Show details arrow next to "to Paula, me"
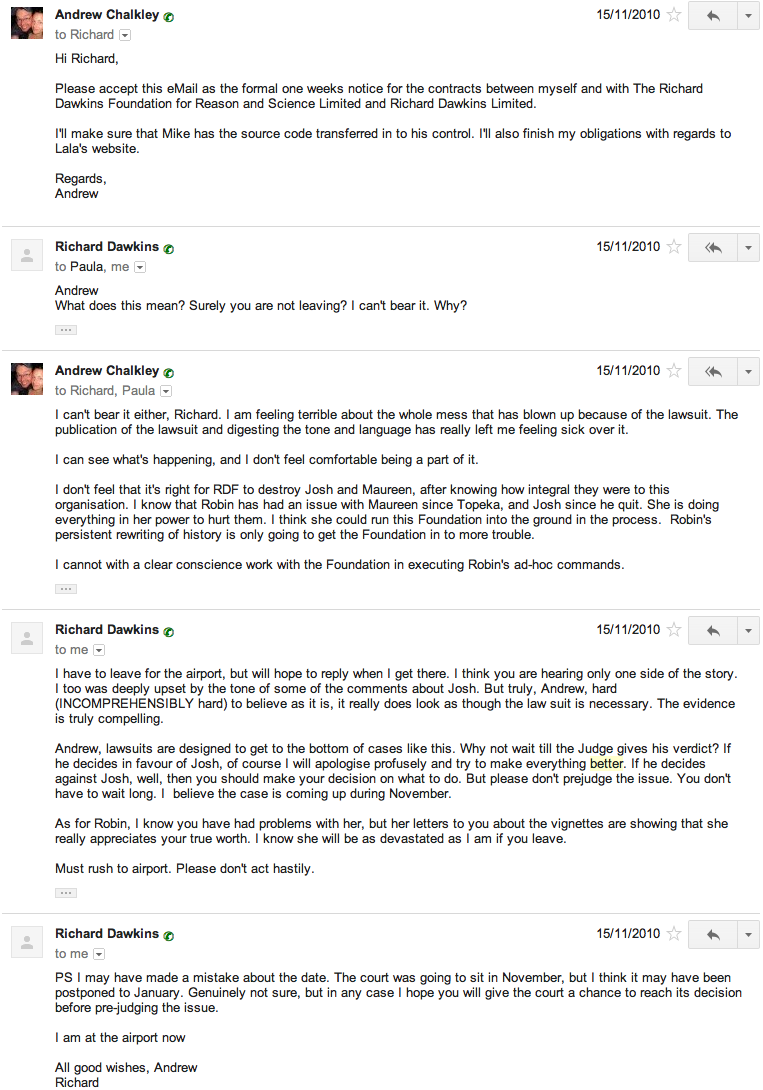763x1090 pixels. pyautogui.click(x=140, y=267)
